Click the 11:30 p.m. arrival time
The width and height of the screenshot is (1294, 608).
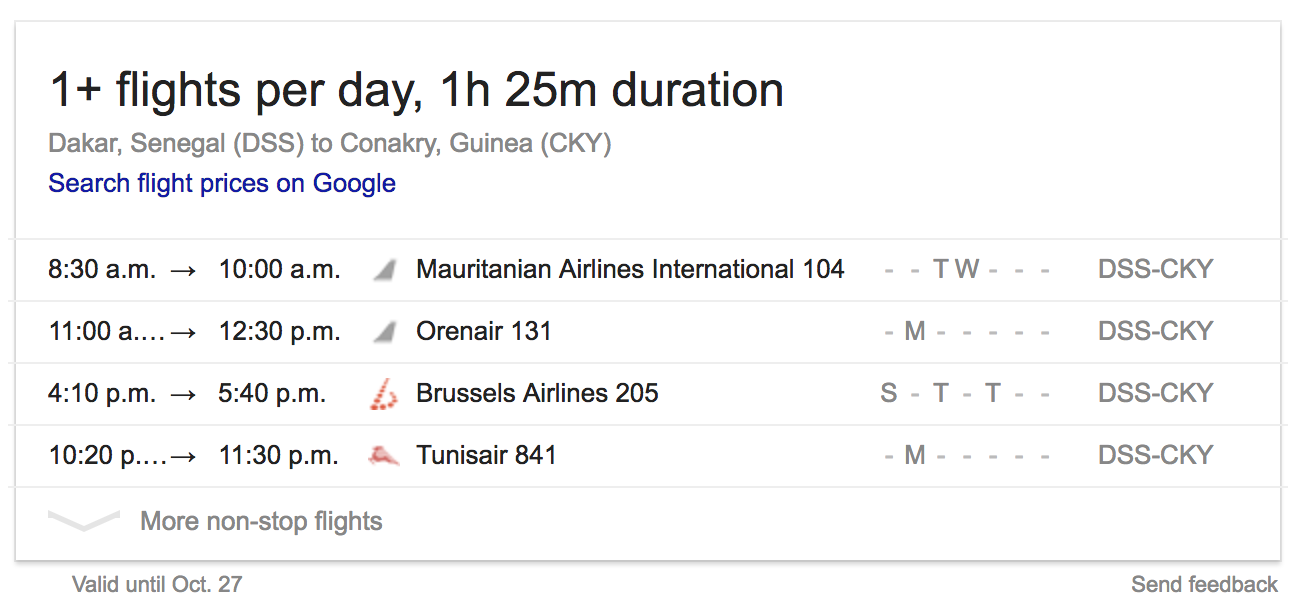click(x=280, y=456)
